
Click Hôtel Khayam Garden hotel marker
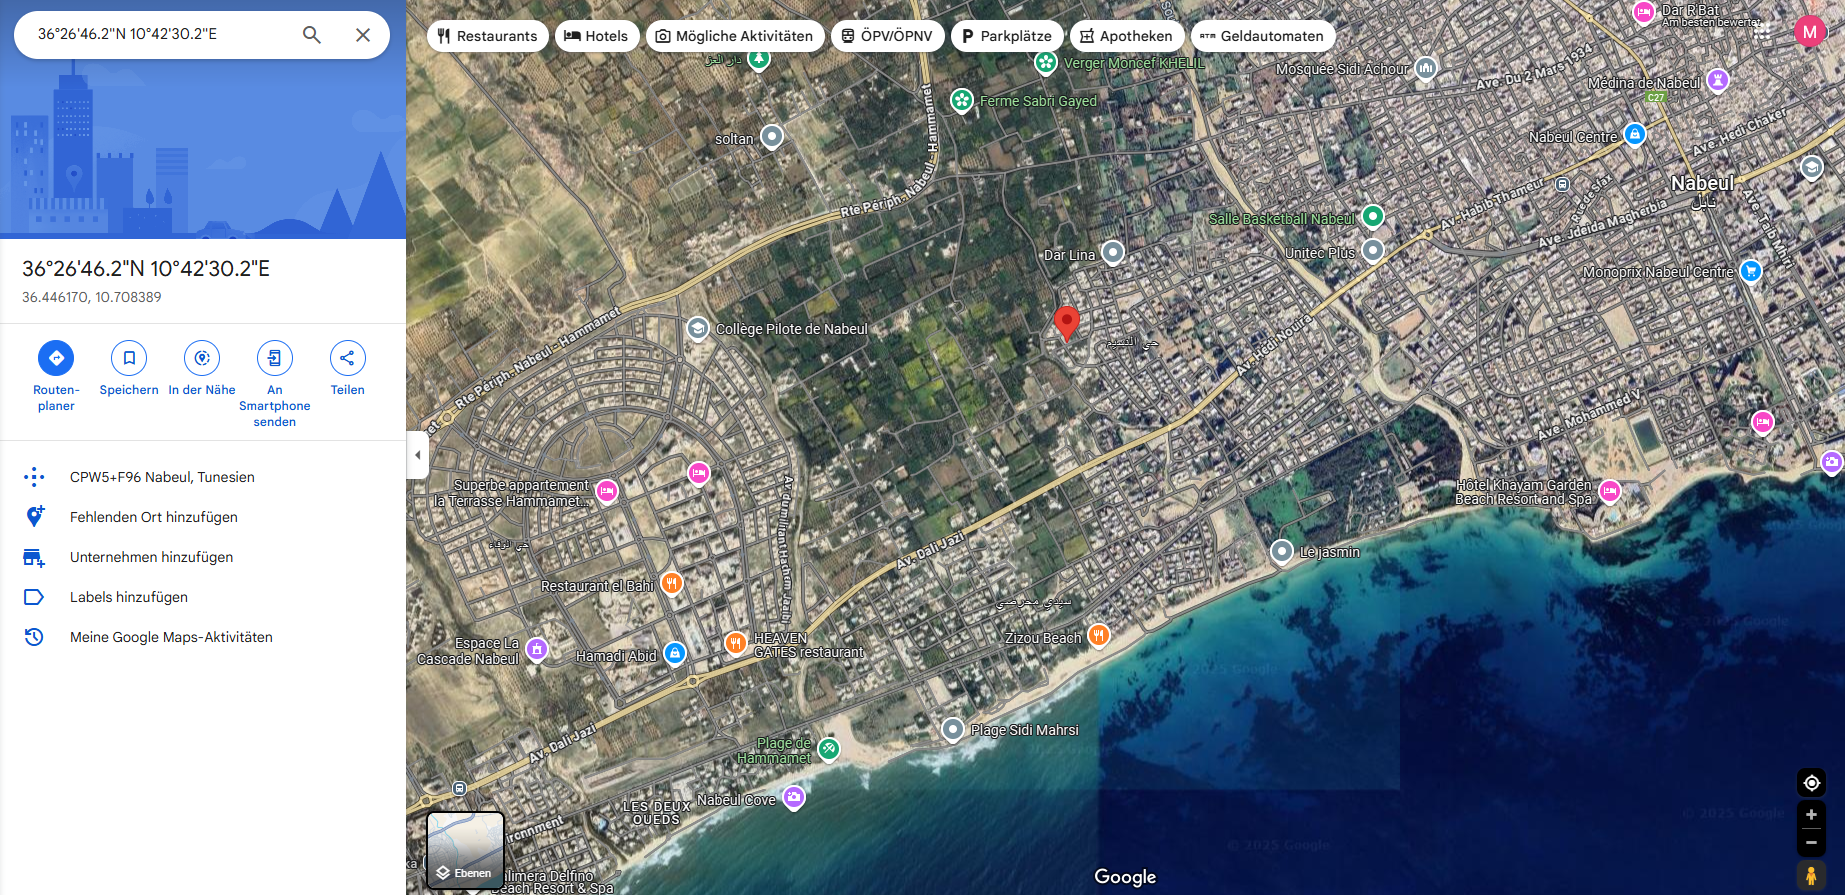pos(1609,491)
